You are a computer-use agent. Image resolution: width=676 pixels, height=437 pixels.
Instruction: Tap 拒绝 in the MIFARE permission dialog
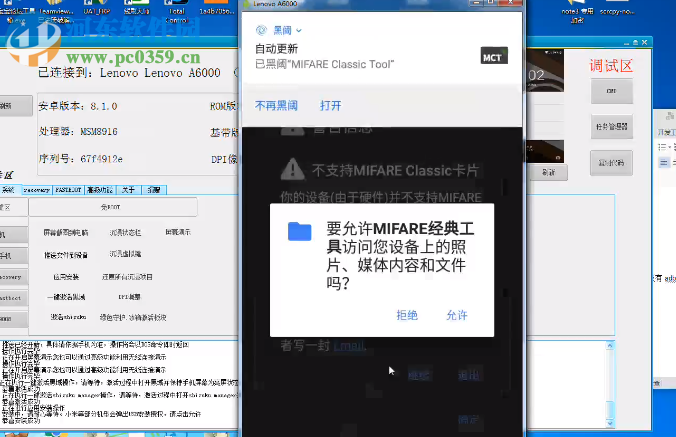[x=407, y=315]
